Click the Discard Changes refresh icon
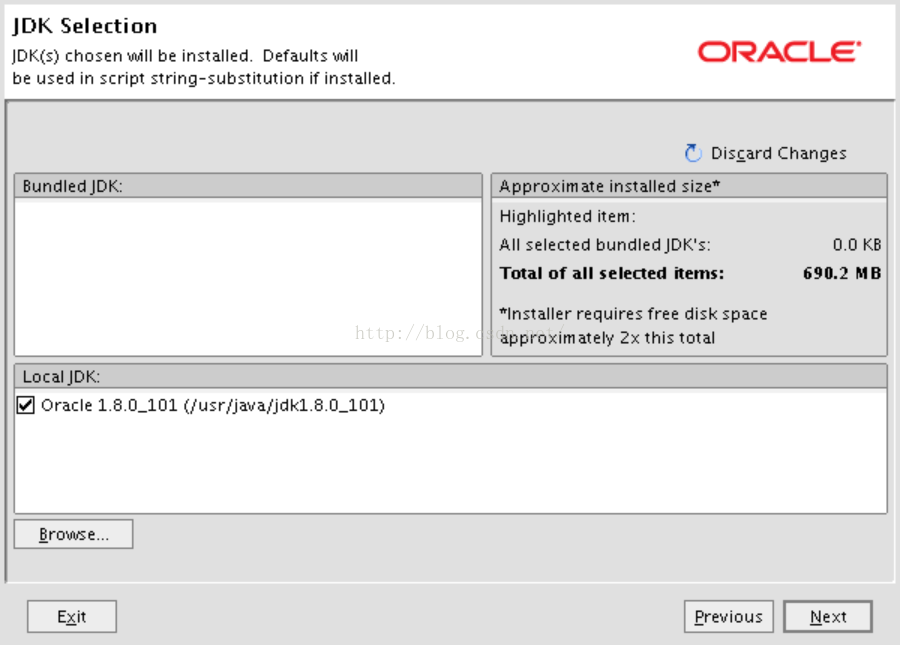900x645 pixels. coord(693,153)
